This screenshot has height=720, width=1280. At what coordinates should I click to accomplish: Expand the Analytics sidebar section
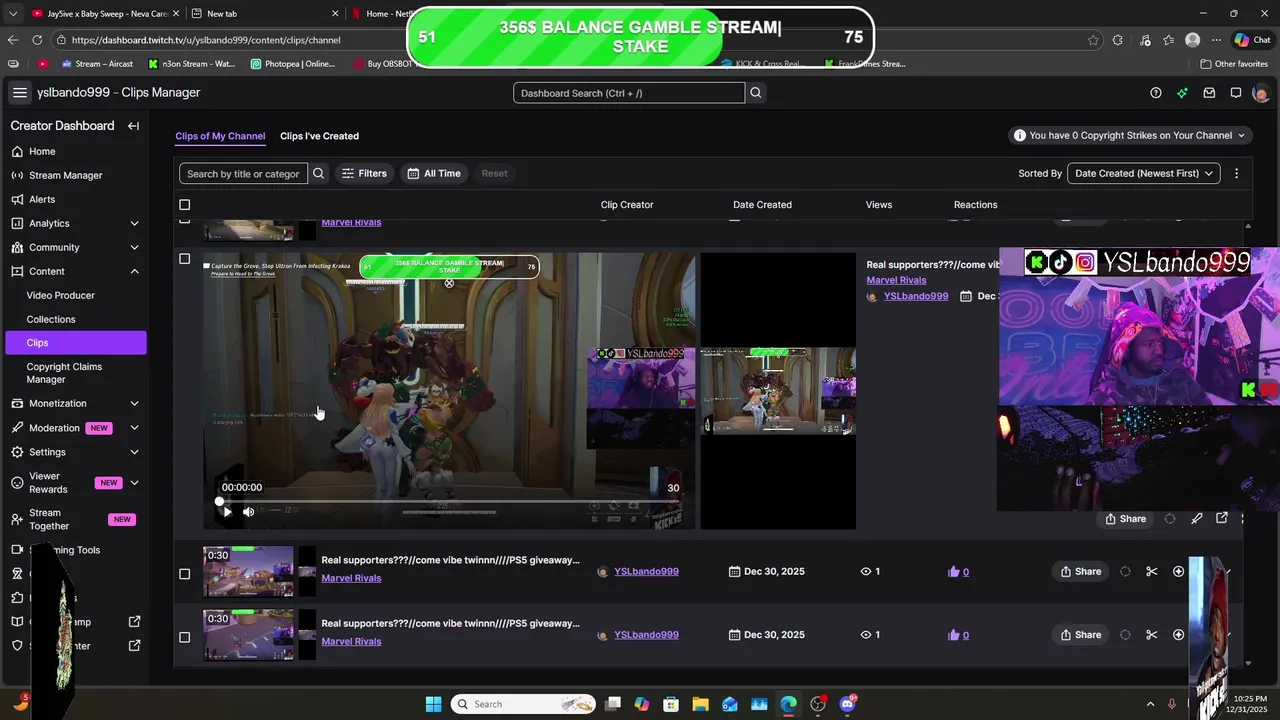click(x=134, y=223)
